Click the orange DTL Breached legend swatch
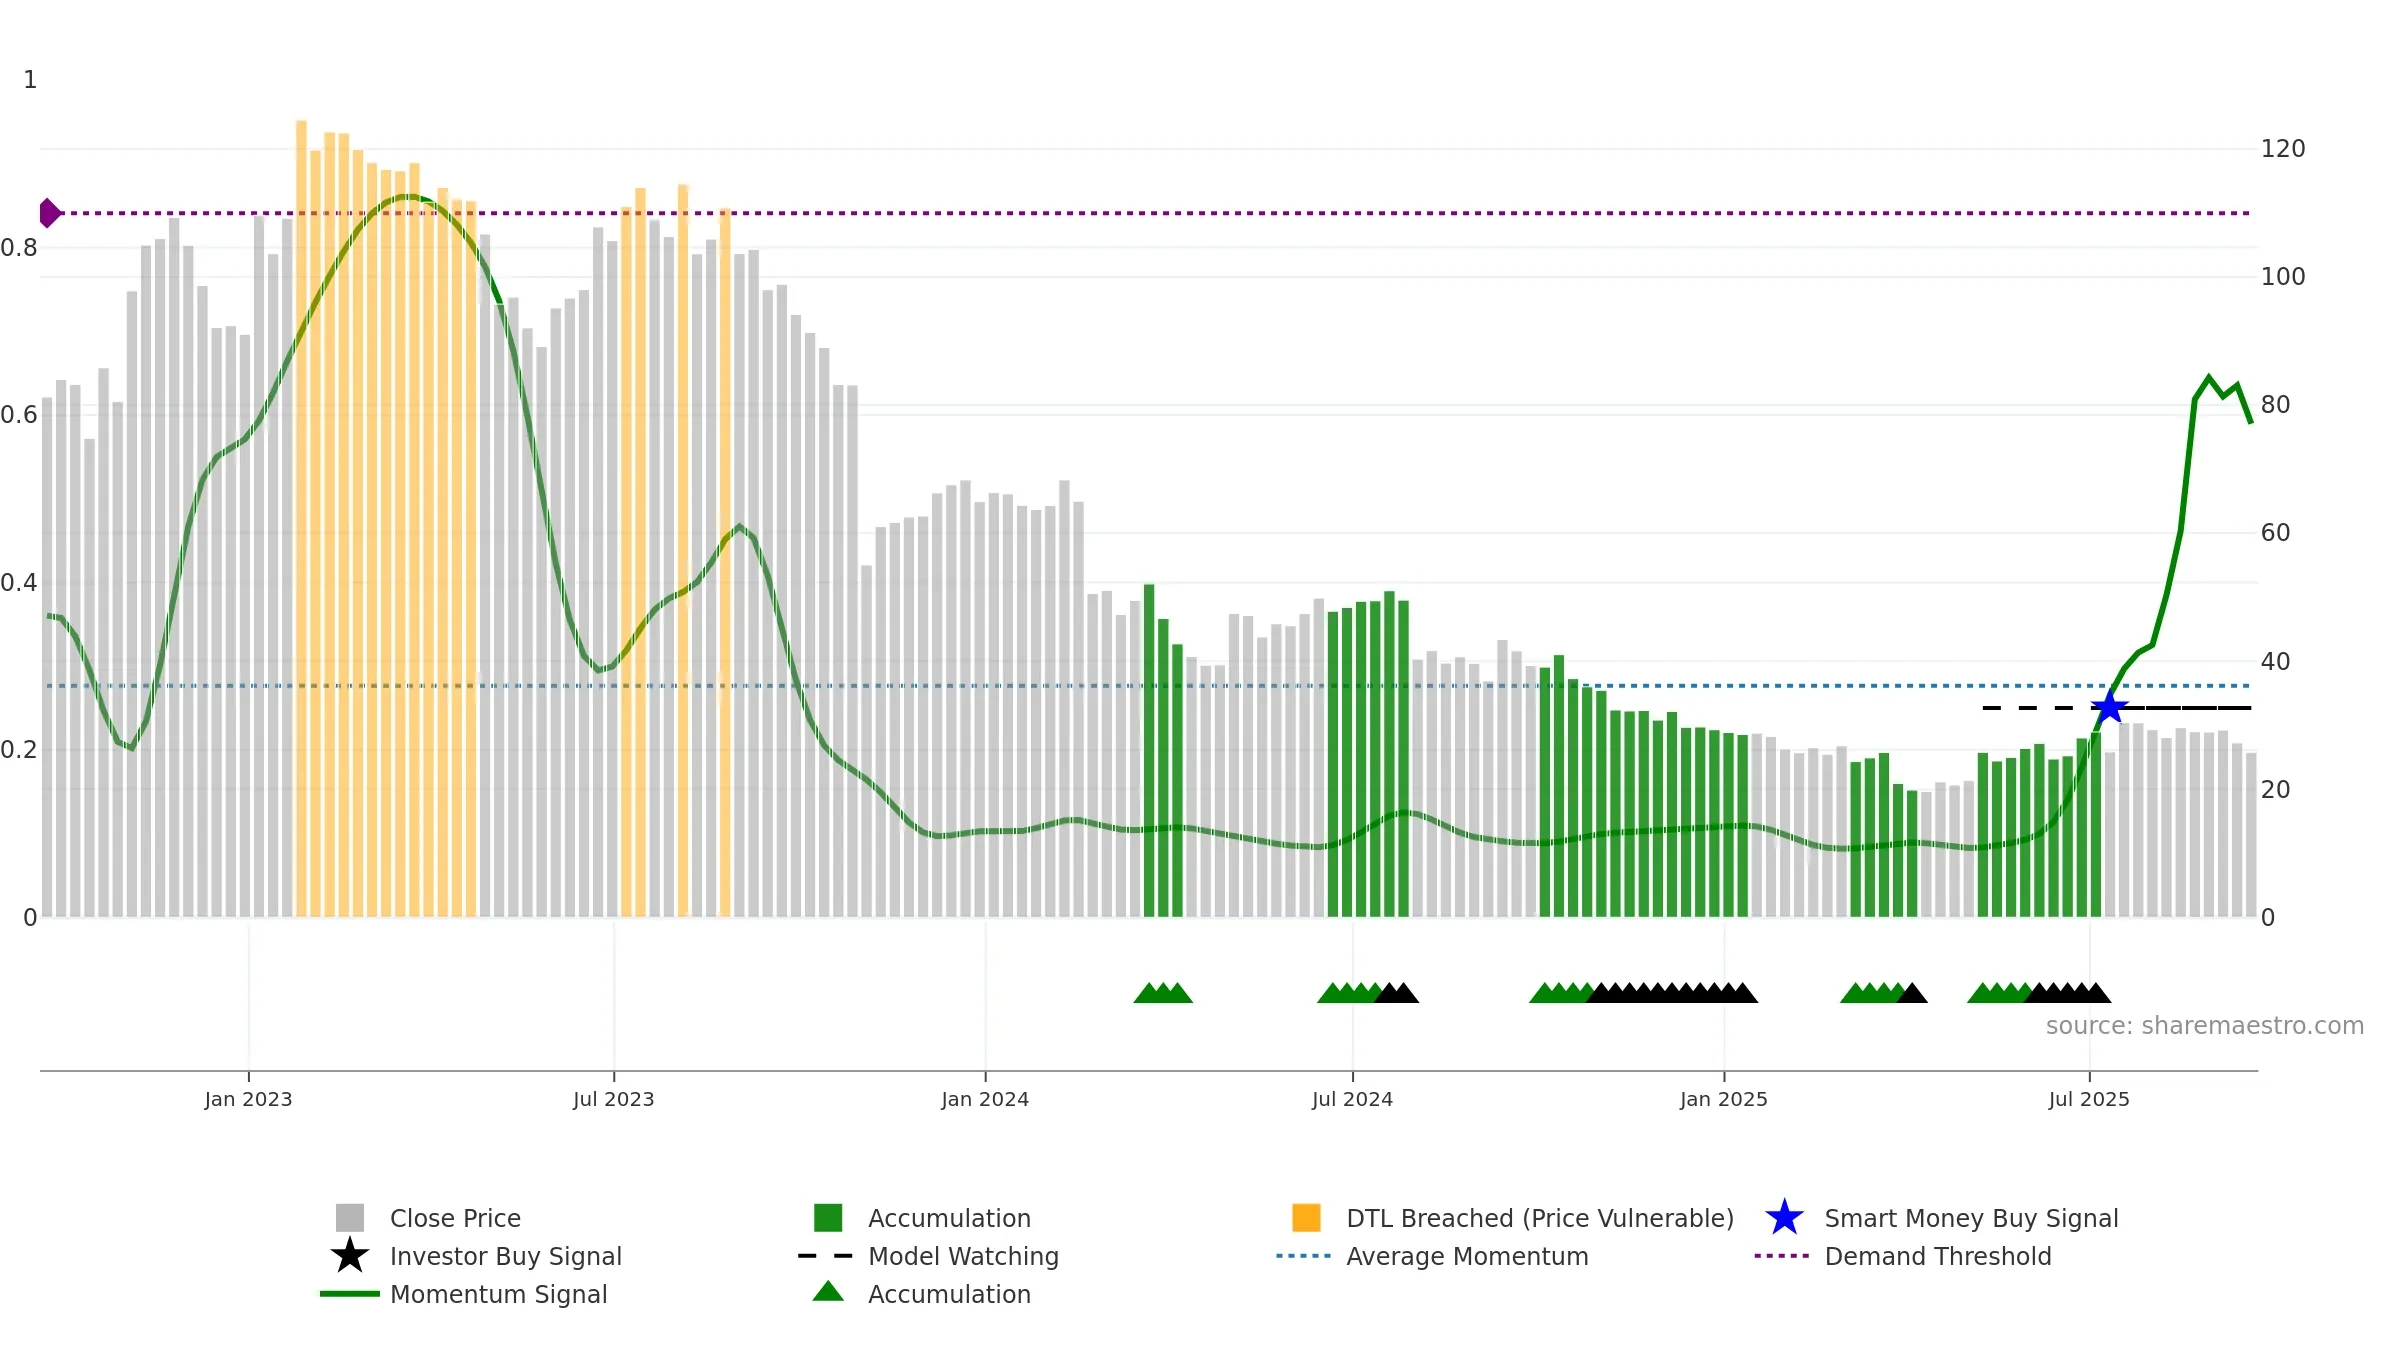 (x=1306, y=1218)
